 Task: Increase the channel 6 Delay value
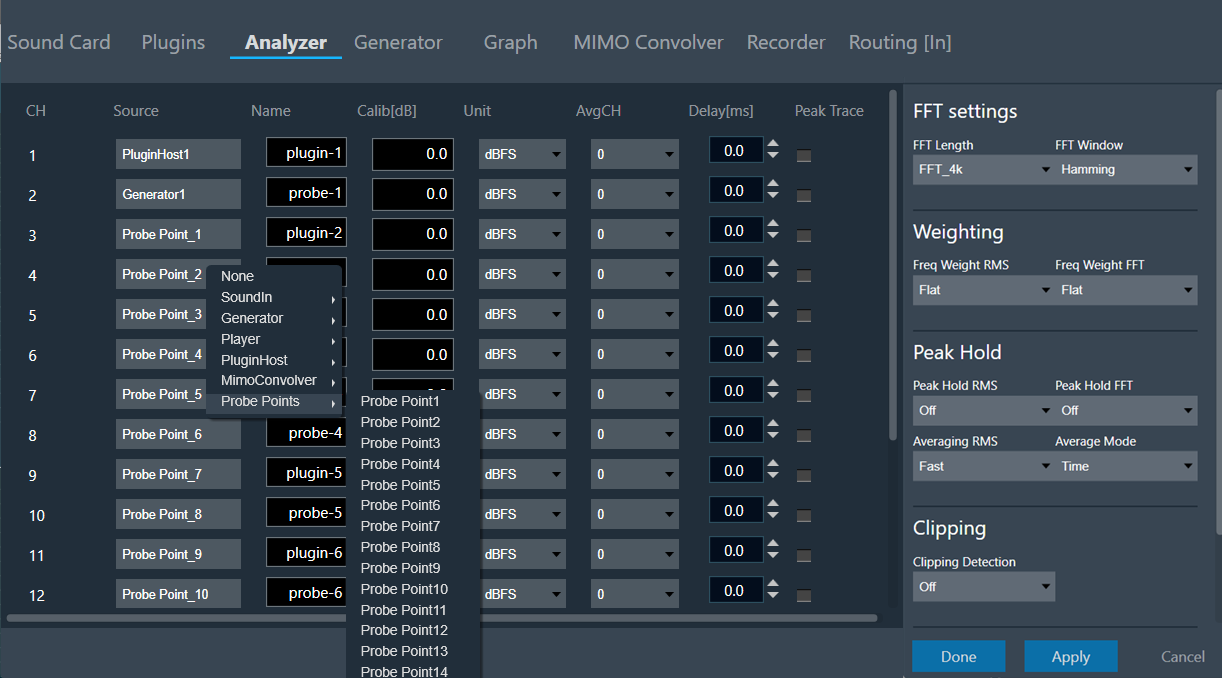point(773,344)
